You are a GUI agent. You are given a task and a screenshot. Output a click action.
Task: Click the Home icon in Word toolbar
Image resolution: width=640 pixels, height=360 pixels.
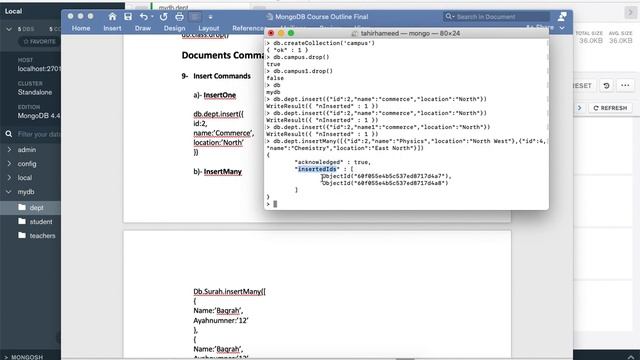coord(112,16)
